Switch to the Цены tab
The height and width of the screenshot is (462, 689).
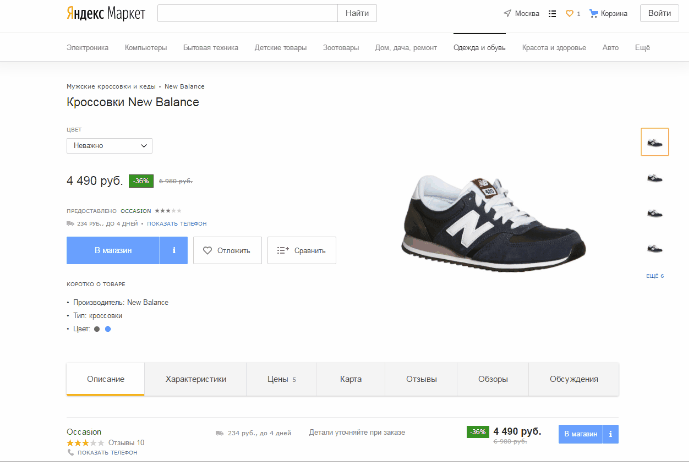[281, 379]
